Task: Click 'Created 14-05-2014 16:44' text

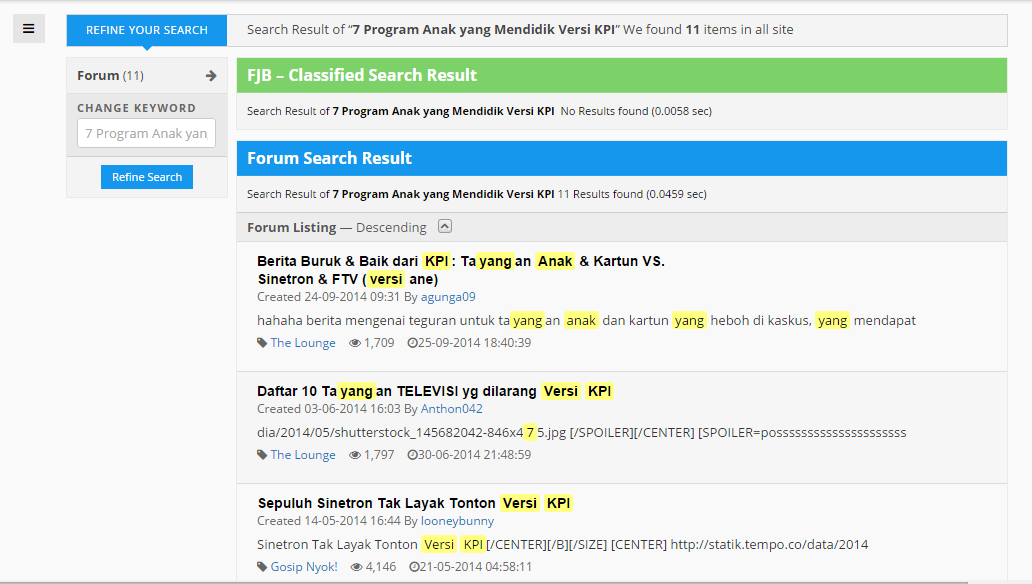Action: click(x=328, y=521)
